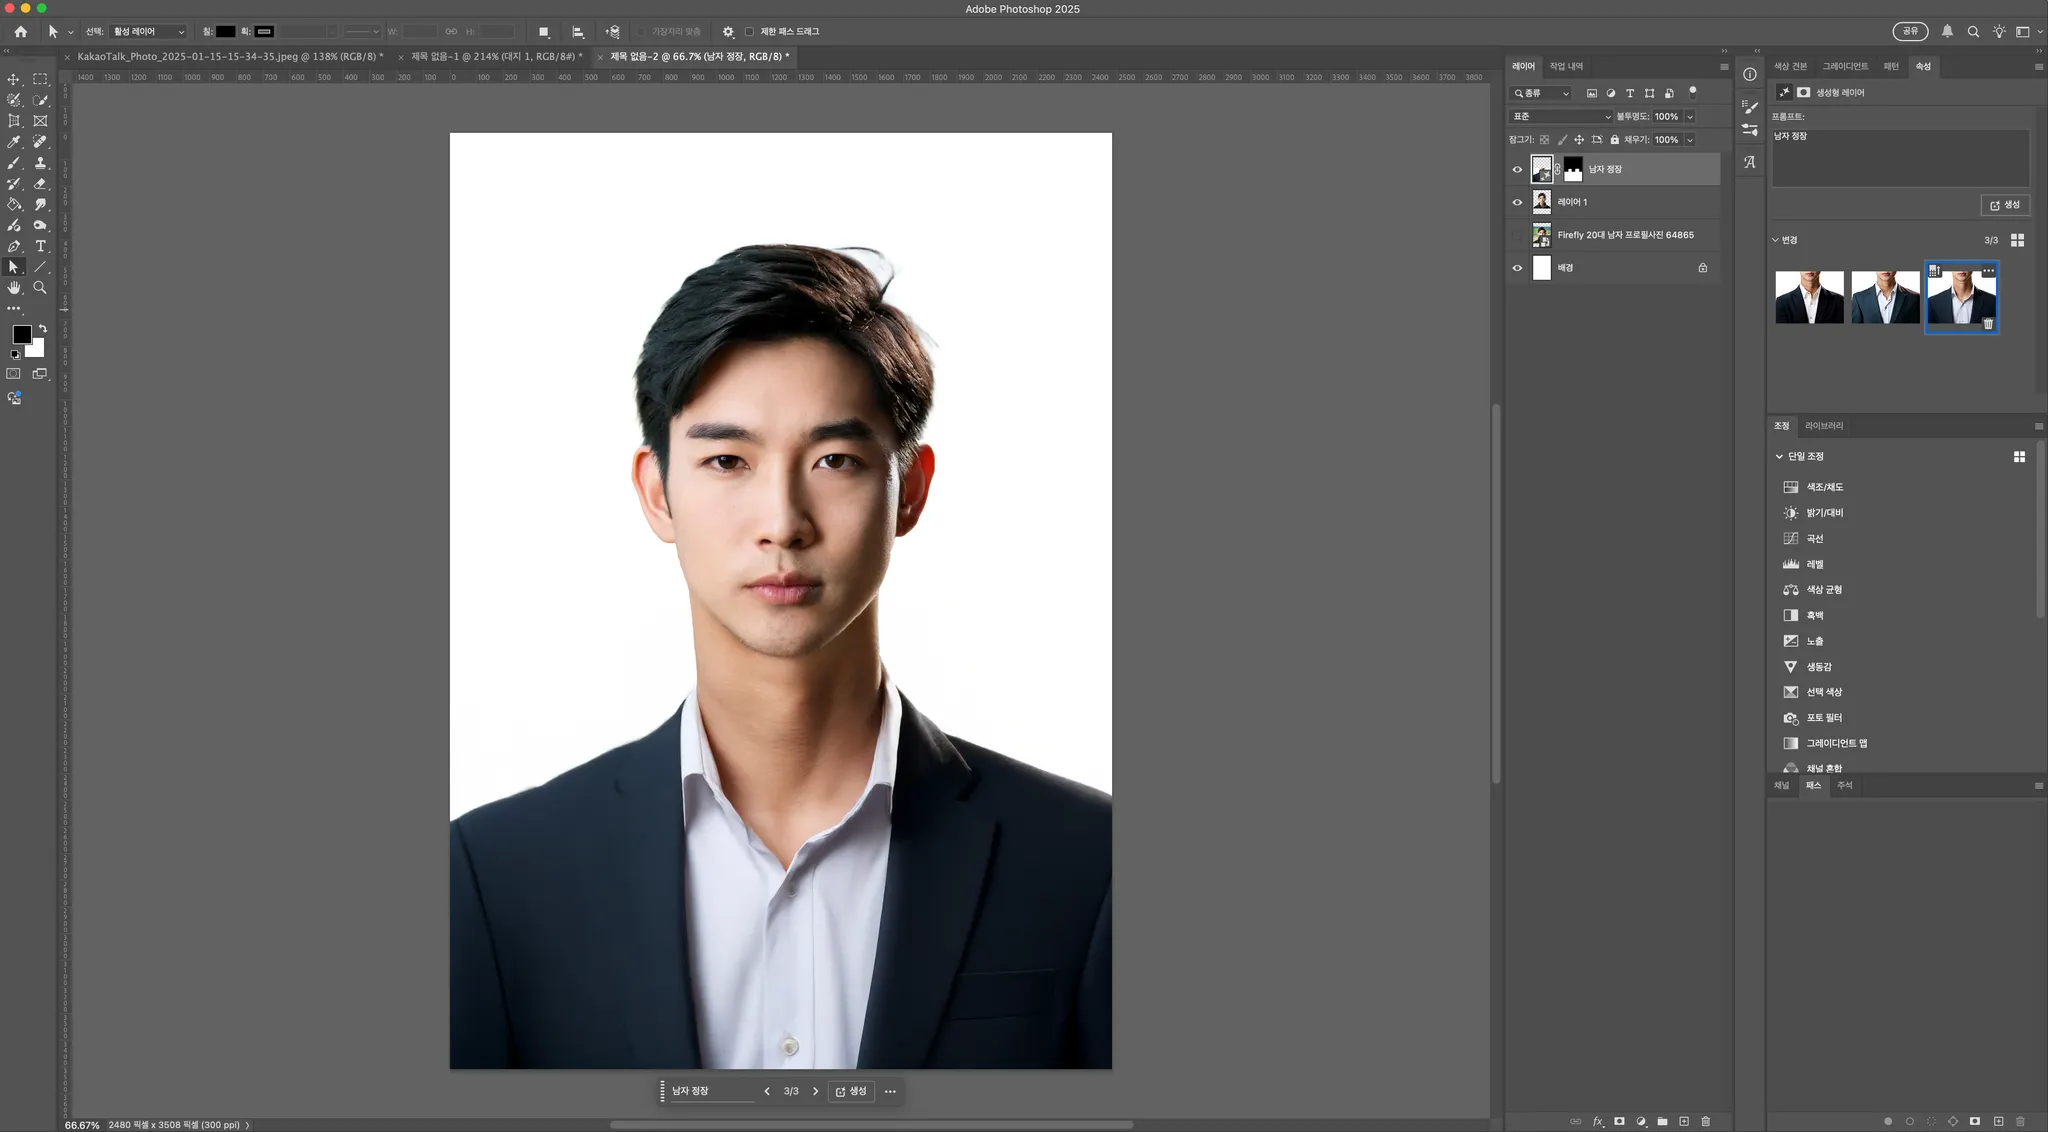Select the Horizontal Type tool
Viewport: 2048px width, 1132px height.
[40, 246]
